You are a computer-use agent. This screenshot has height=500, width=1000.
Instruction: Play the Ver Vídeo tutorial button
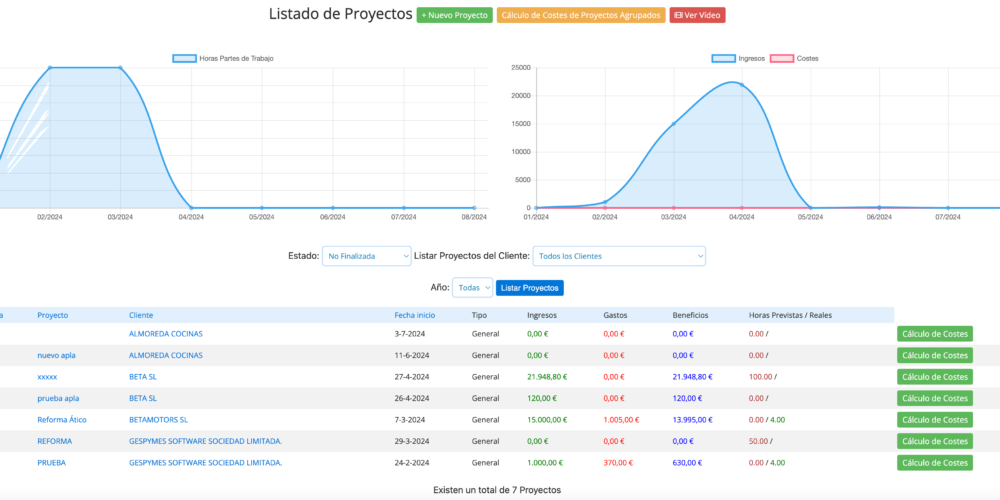click(697, 15)
